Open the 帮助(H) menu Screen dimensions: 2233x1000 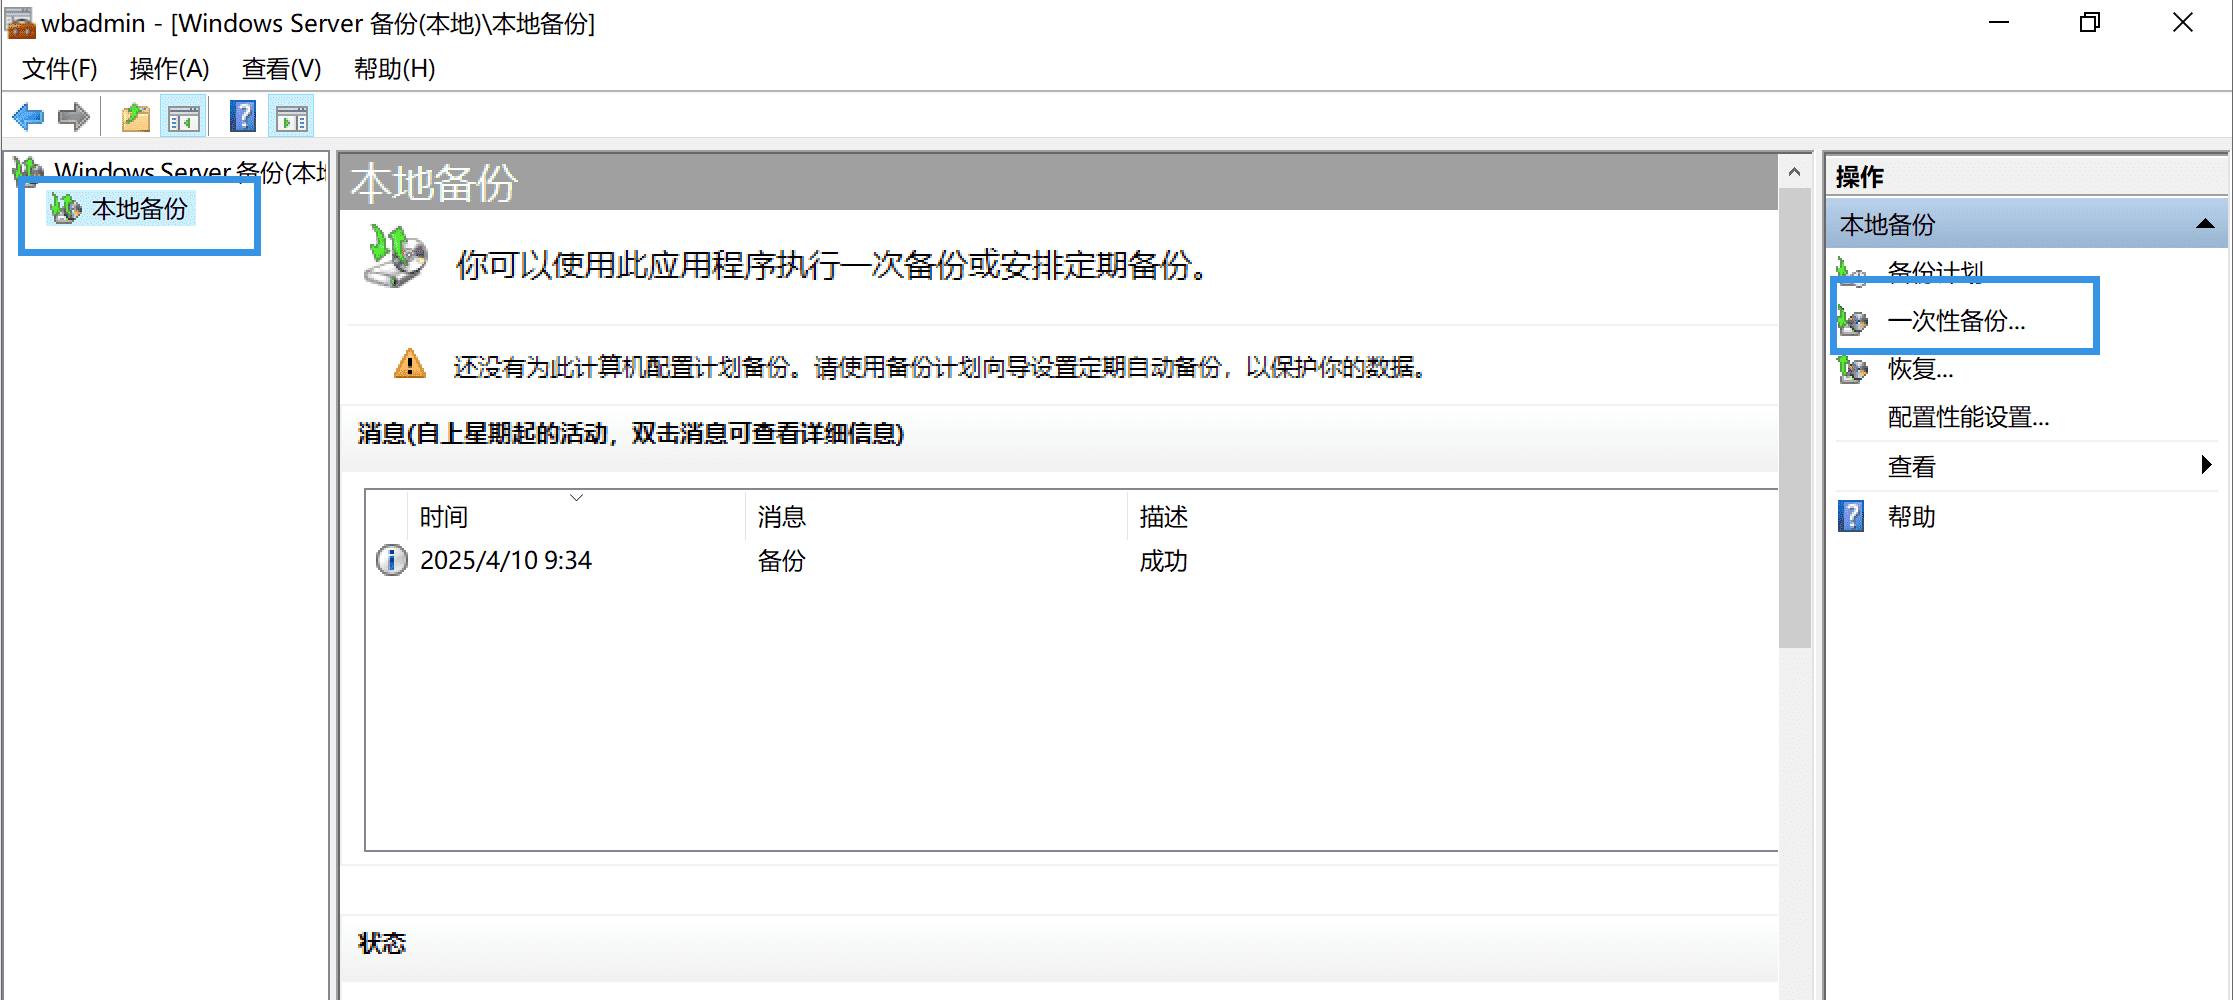coord(395,69)
